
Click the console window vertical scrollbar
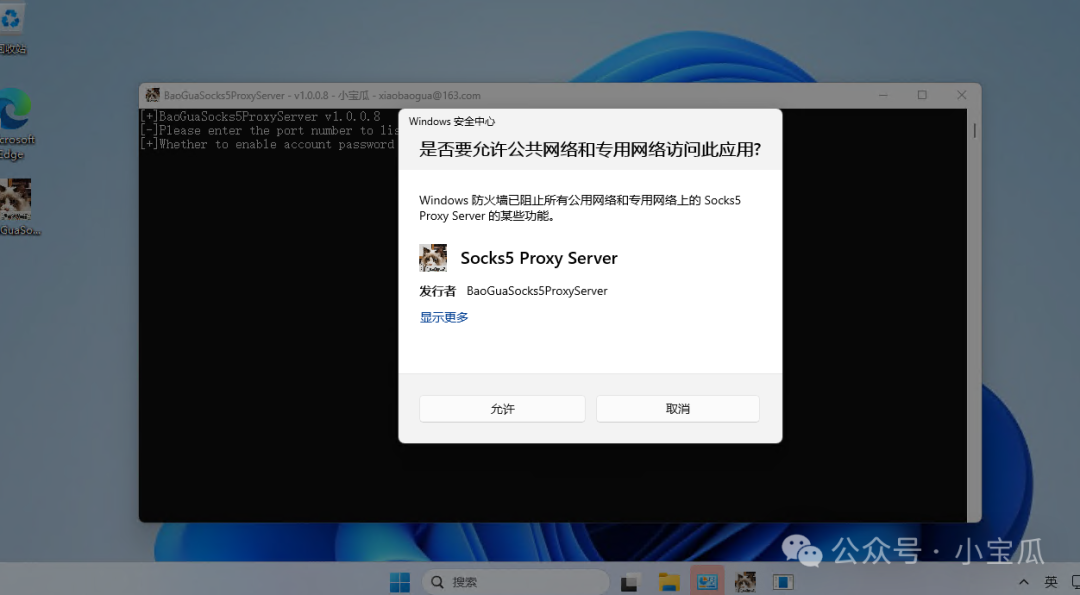[x=974, y=300]
